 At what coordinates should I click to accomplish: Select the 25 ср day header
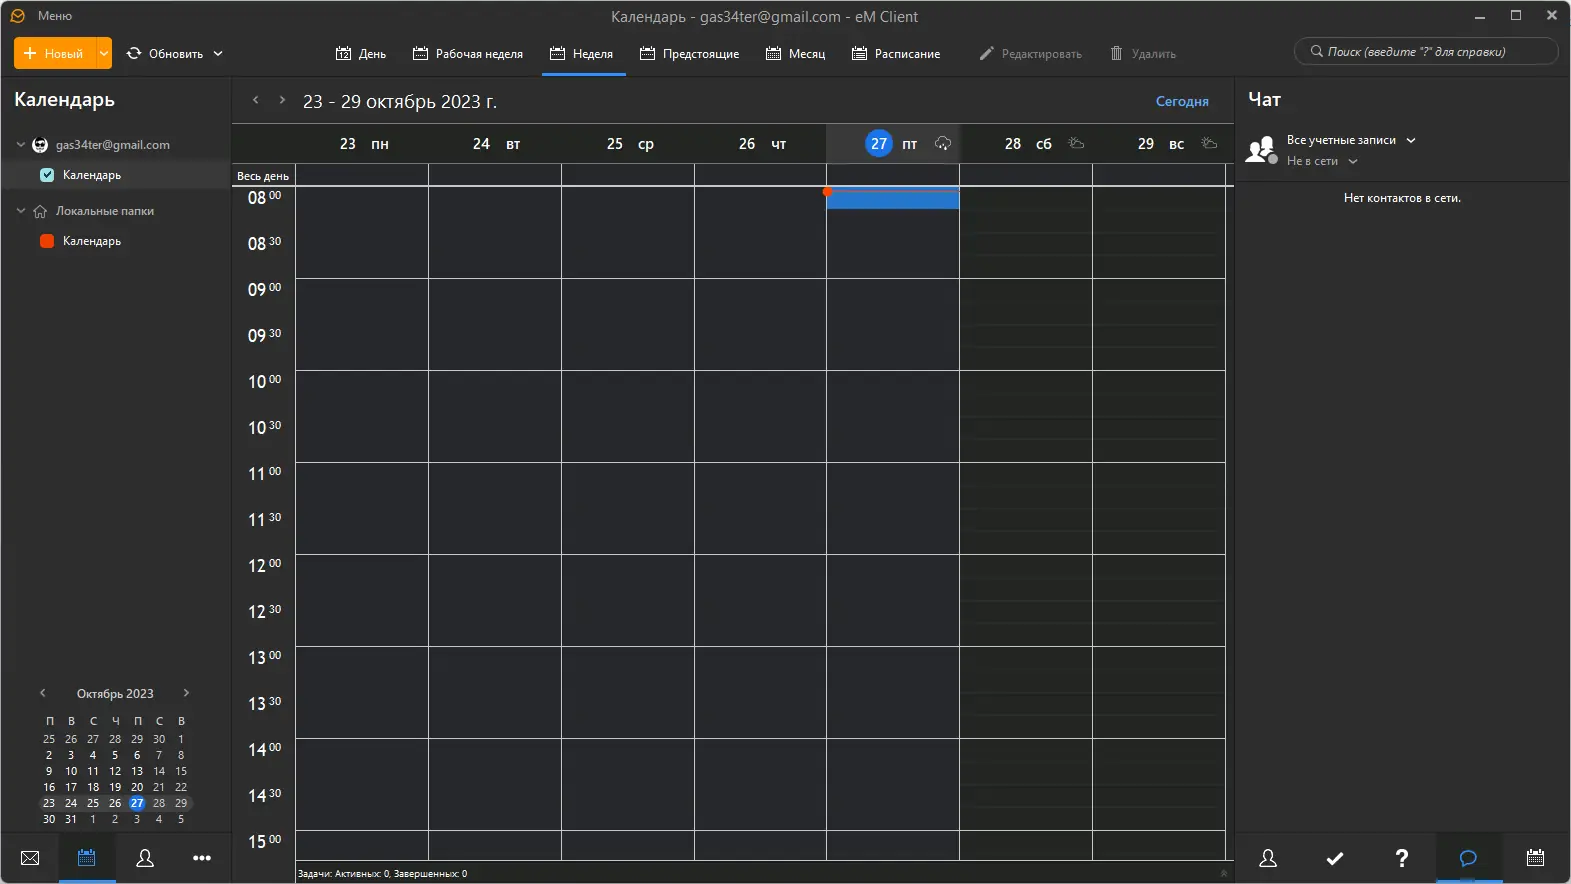(x=630, y=144)
